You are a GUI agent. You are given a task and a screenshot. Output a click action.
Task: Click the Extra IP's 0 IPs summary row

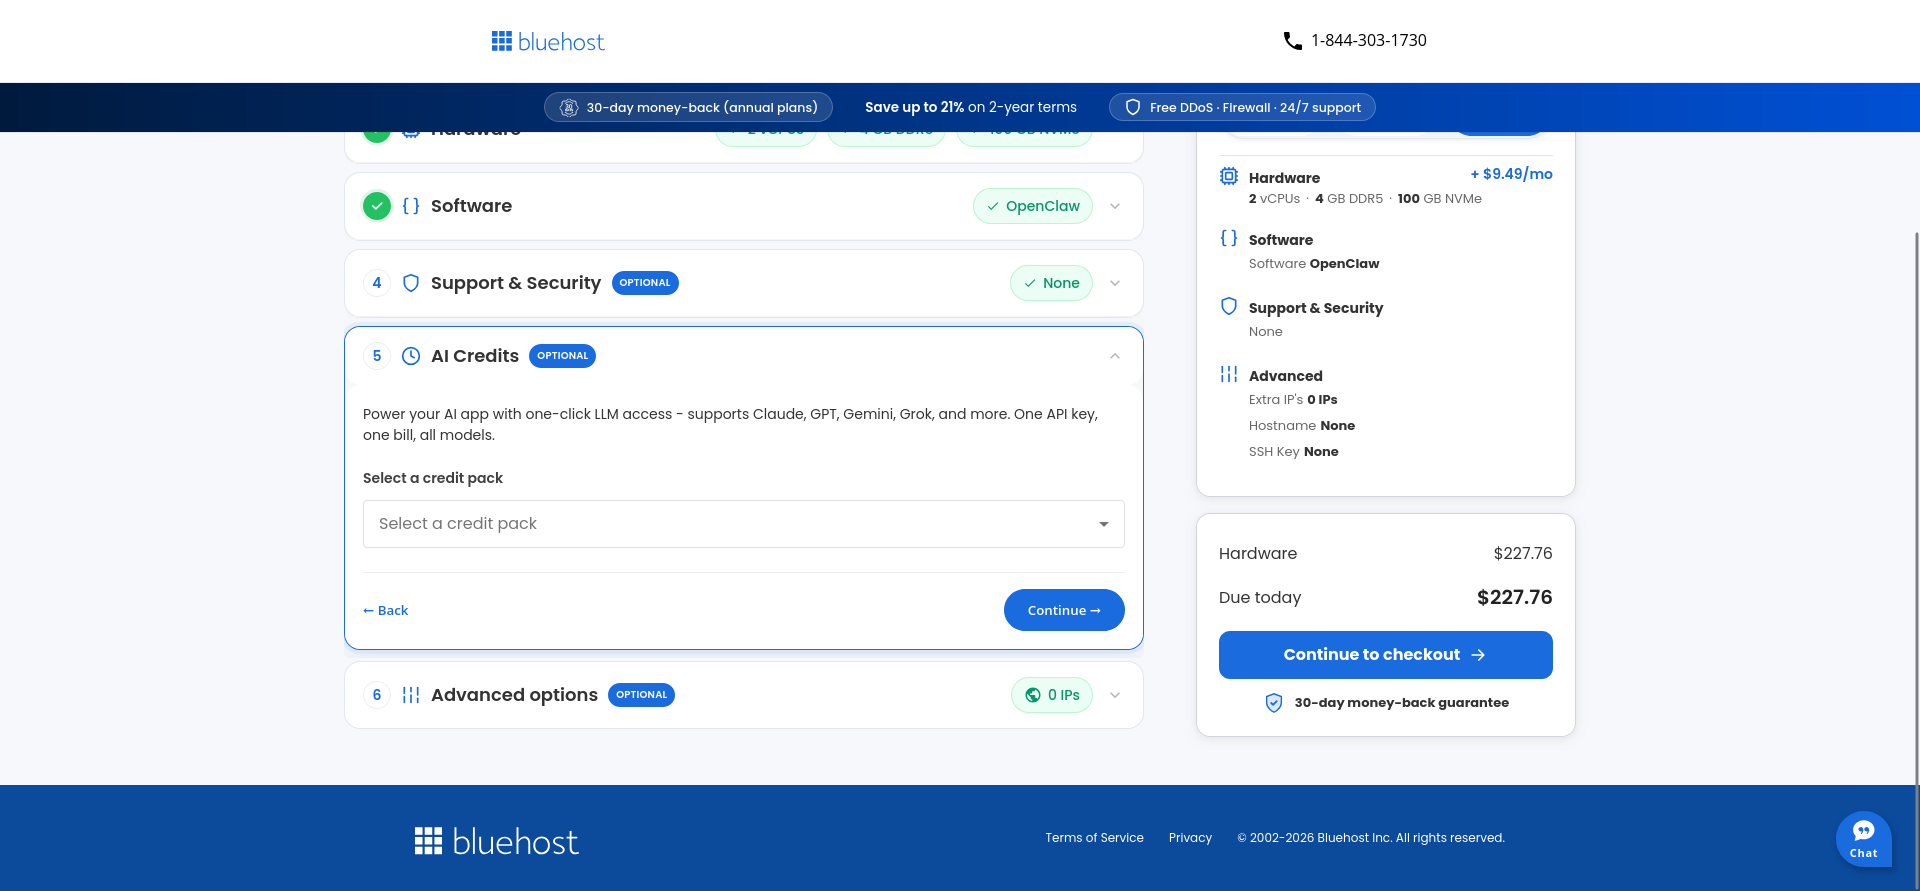click(1293, 400)
